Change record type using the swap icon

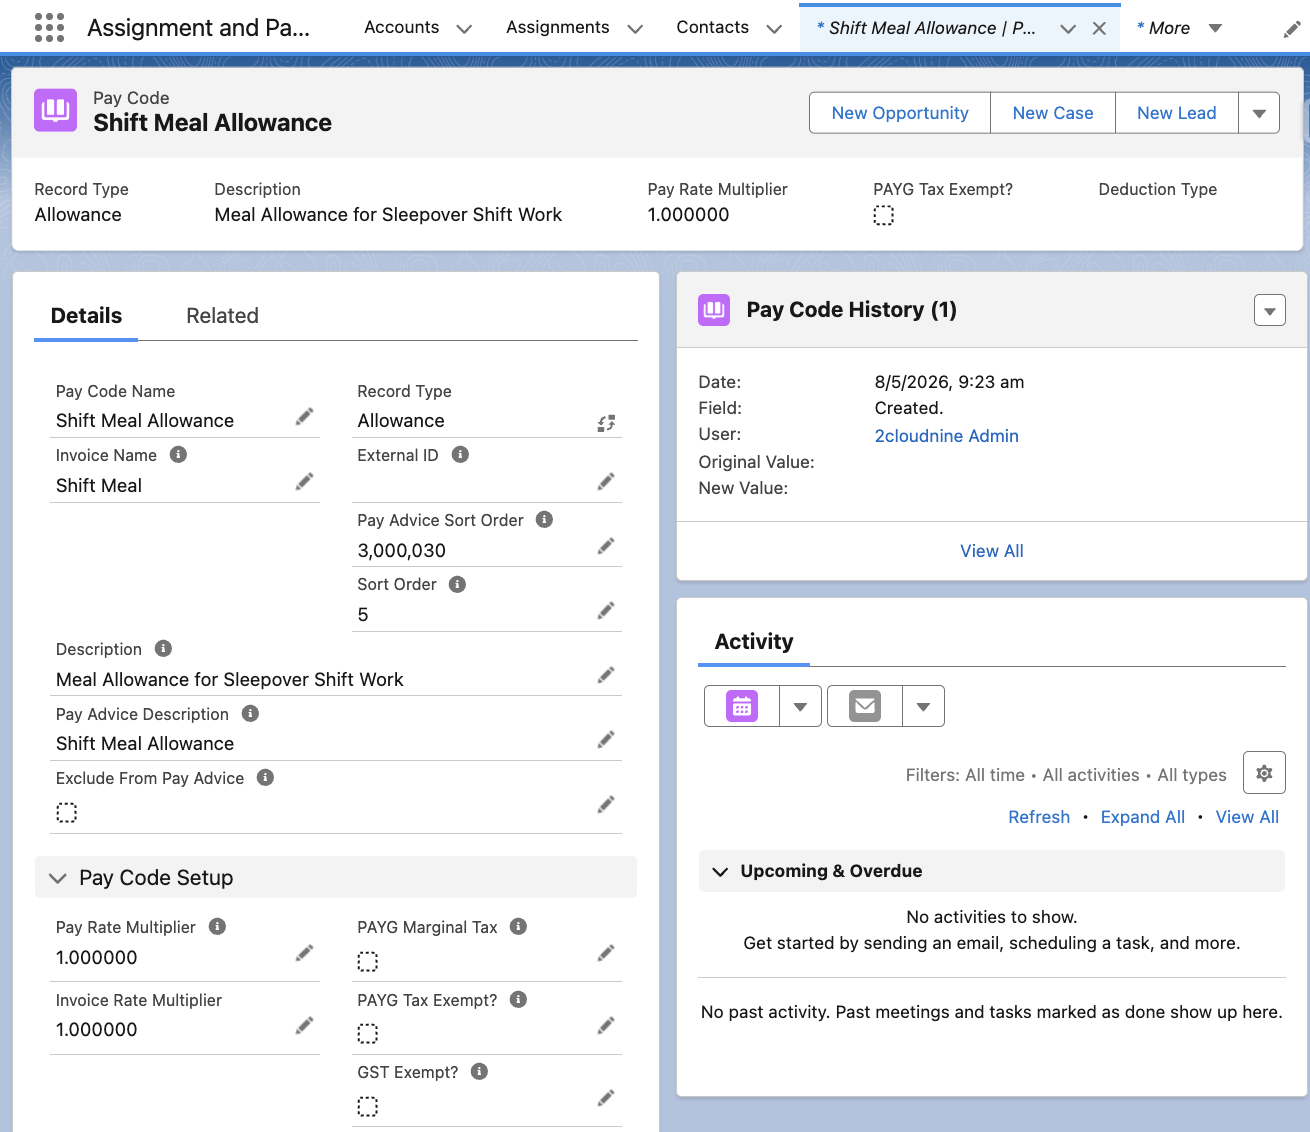pyautogui.click(x=606, y=423)
